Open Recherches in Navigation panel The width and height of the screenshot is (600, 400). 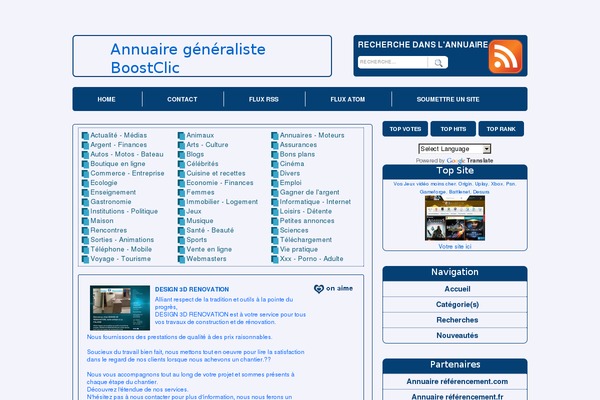pyautogui.click(x=457, y=320)
